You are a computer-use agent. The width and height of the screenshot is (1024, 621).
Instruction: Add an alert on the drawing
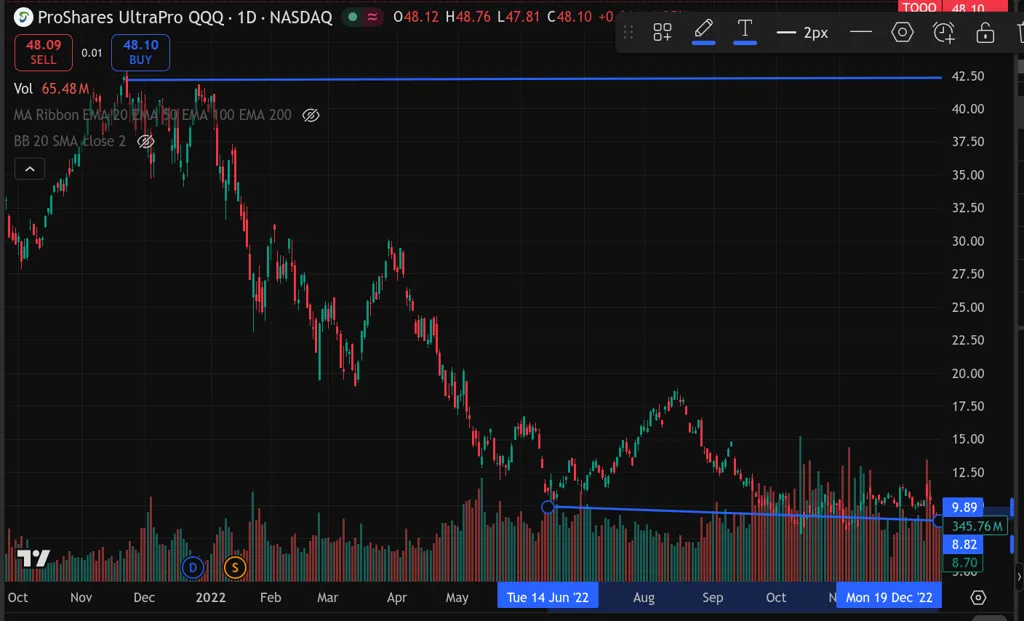point(944,33)
